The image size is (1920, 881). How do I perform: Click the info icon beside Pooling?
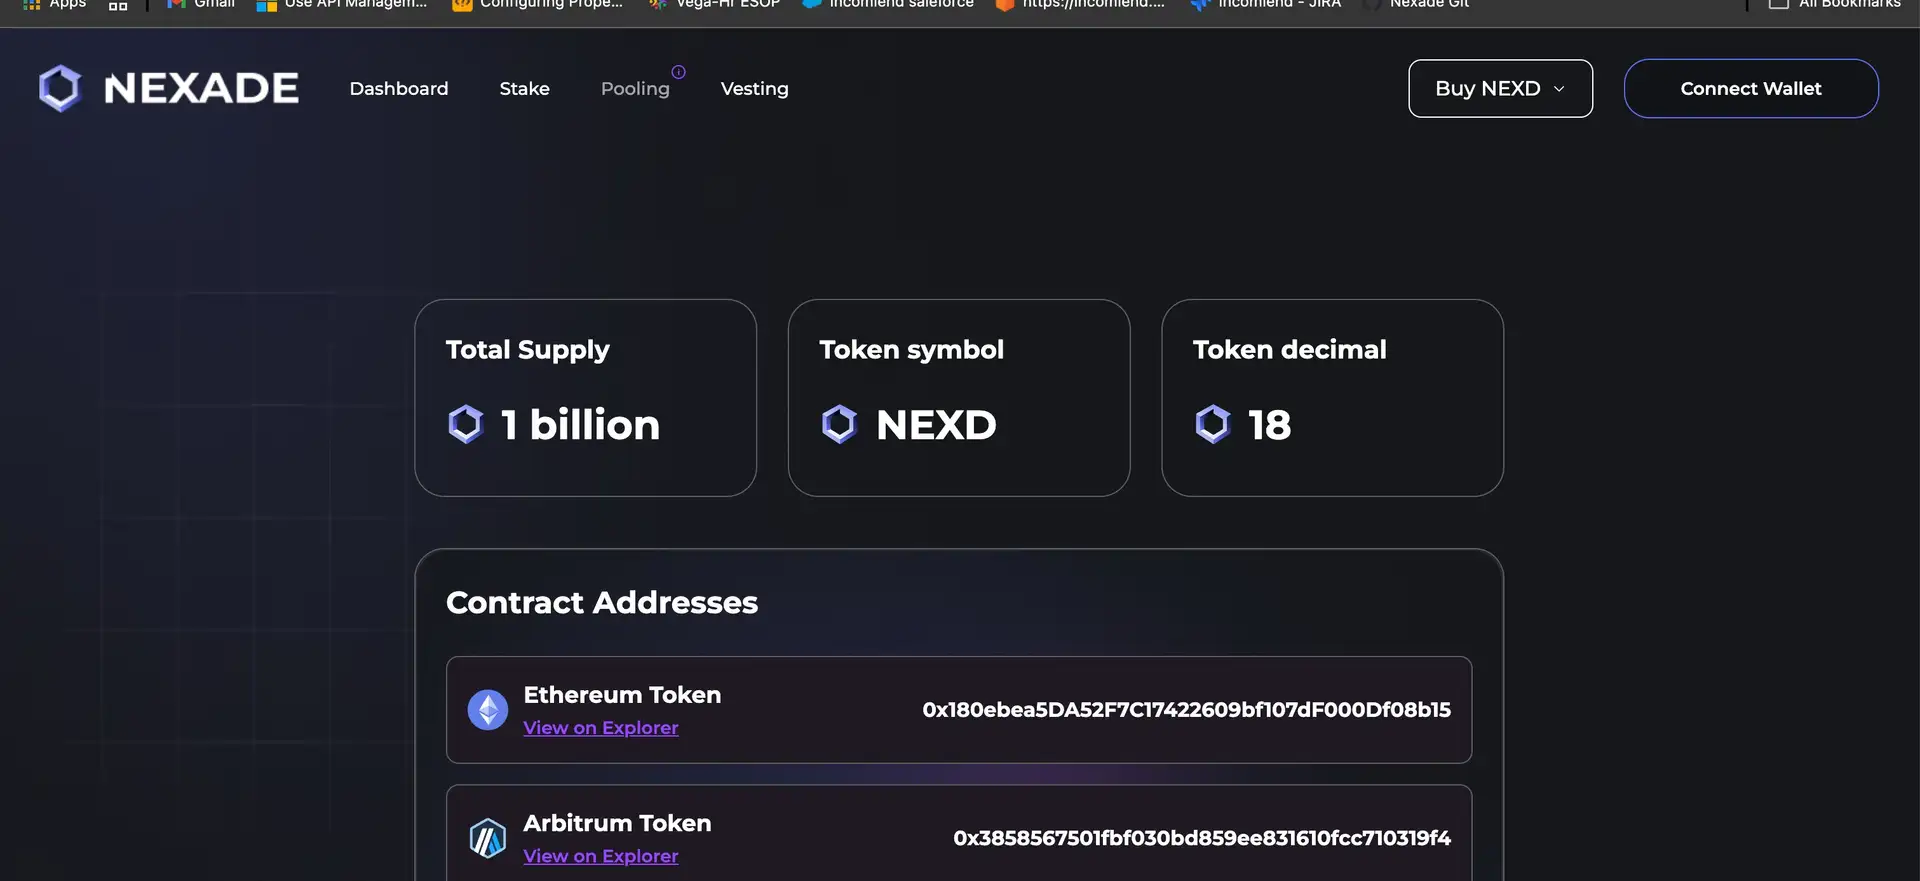(x=678, y=72)
